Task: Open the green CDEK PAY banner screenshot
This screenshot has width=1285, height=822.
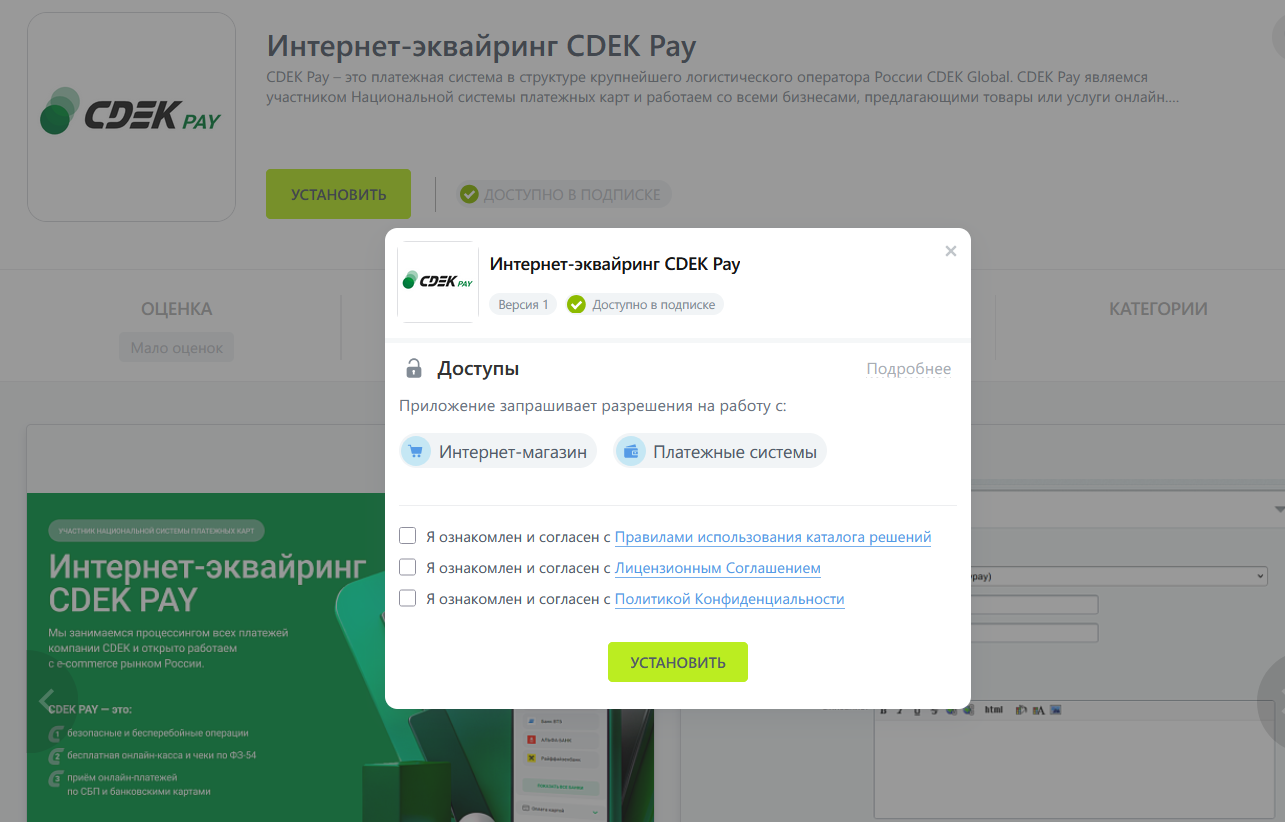Action: (340, 657)
